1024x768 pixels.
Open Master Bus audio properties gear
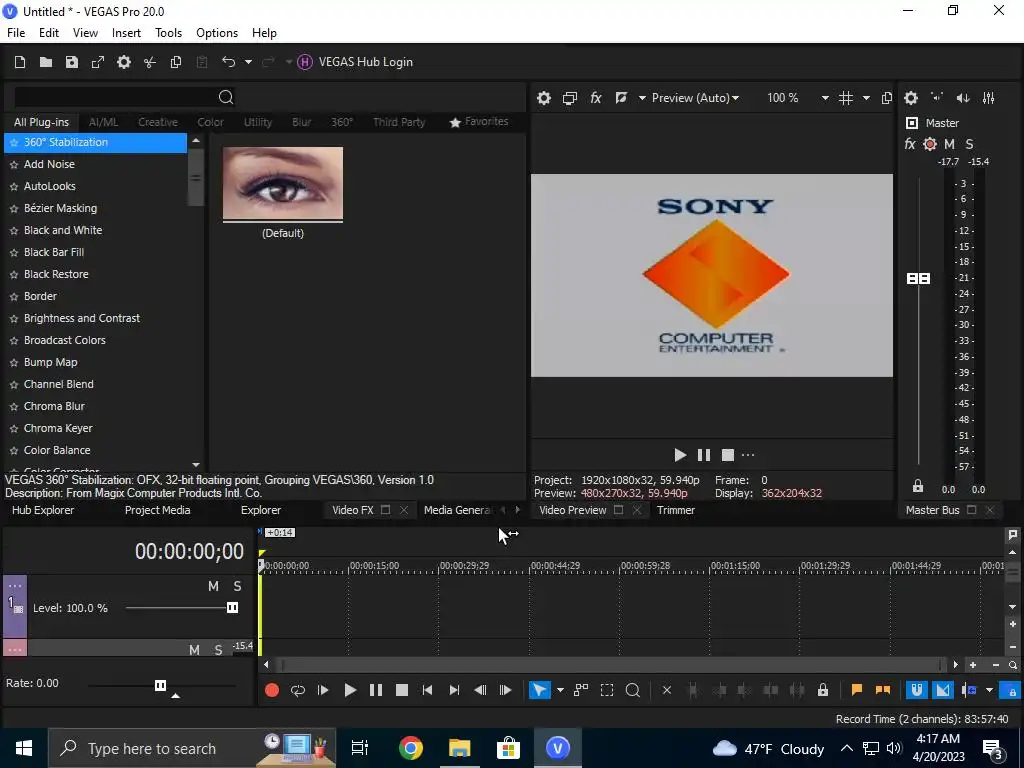(911, 98)
